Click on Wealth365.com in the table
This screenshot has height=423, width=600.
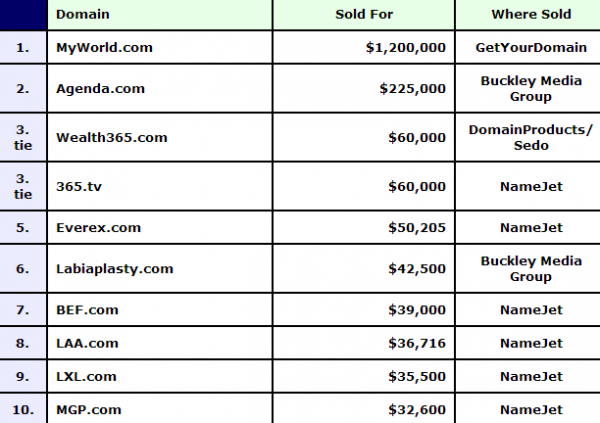pyautogui.click(x=112, y=137)
